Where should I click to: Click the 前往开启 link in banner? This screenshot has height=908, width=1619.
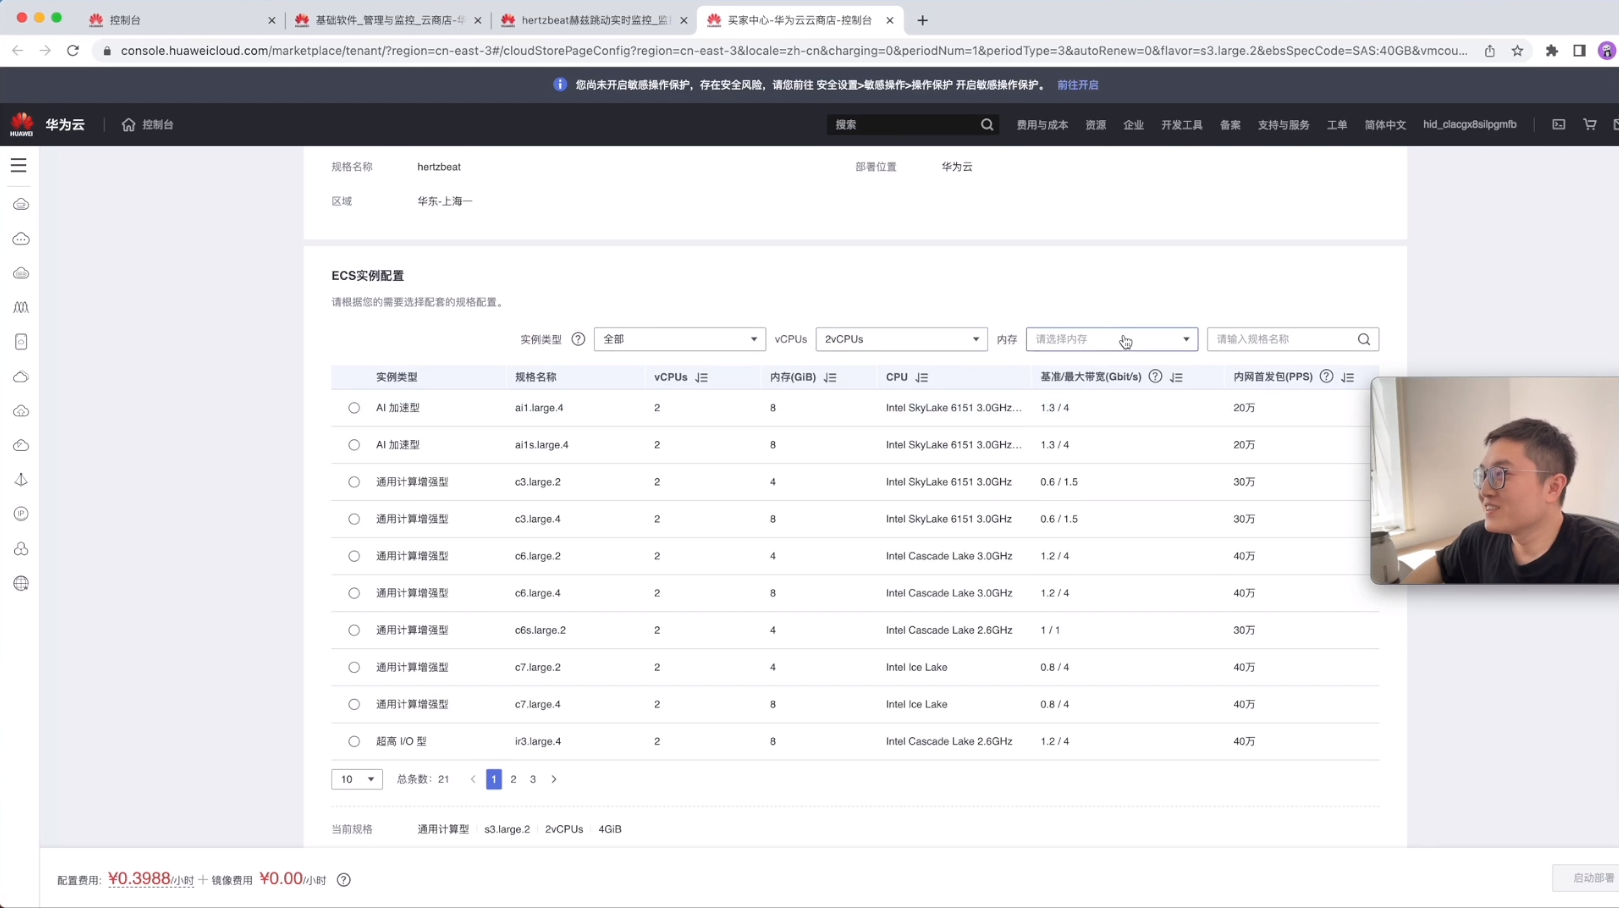pos(1077,85)
